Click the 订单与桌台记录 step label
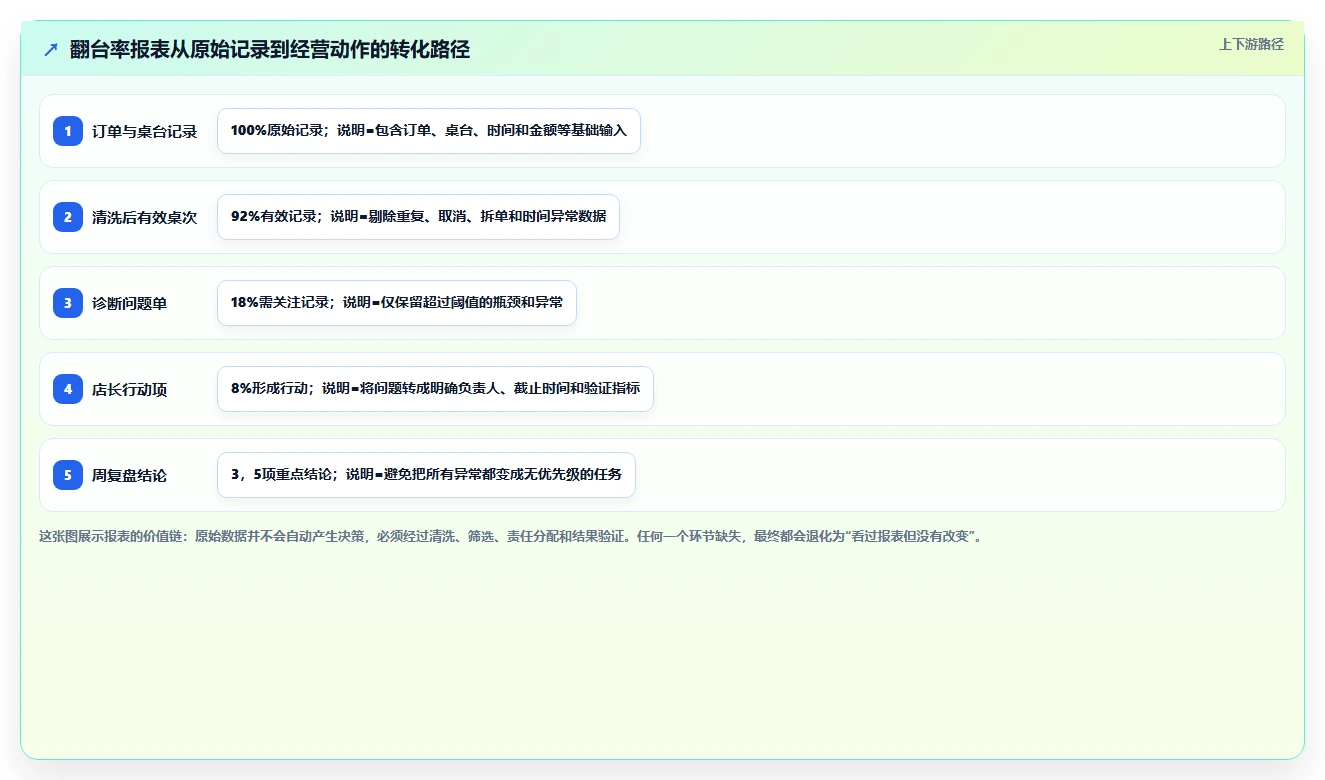 [145, 132]
